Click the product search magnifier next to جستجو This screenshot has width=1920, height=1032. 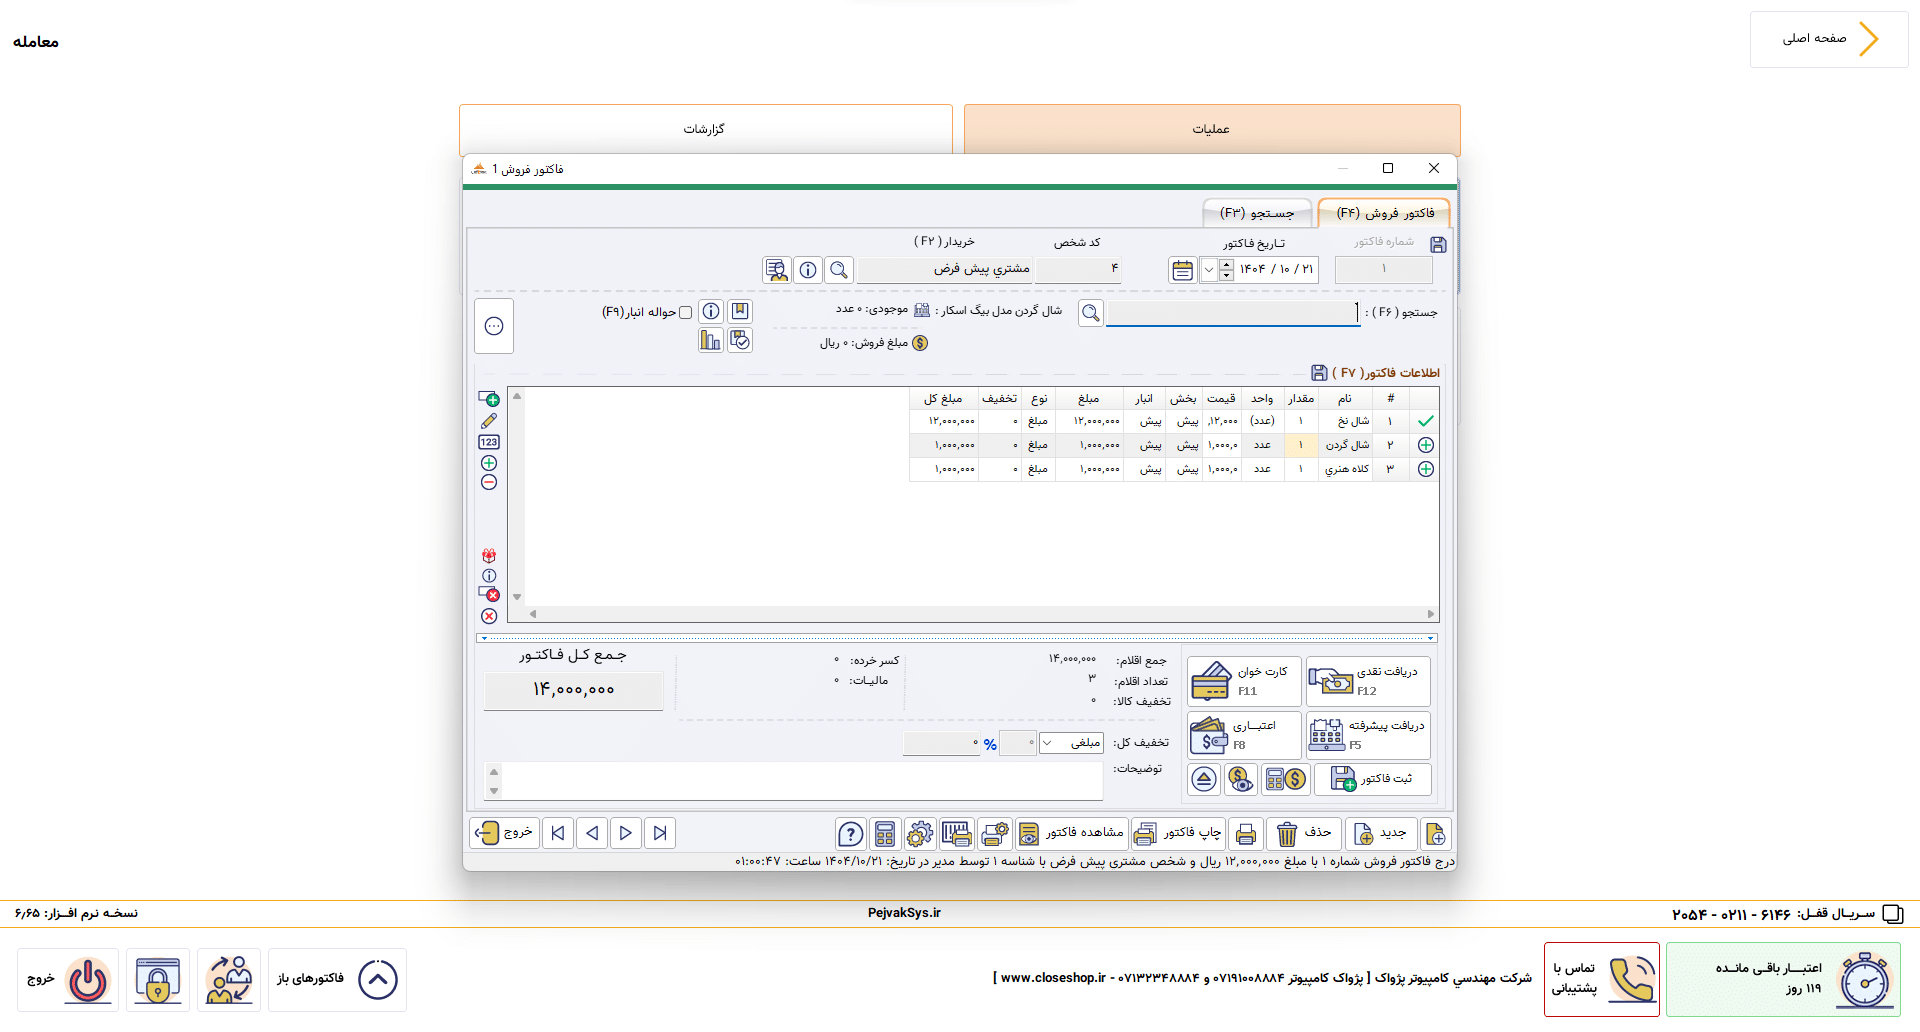pyautogui.click(x=1091, y=313)
